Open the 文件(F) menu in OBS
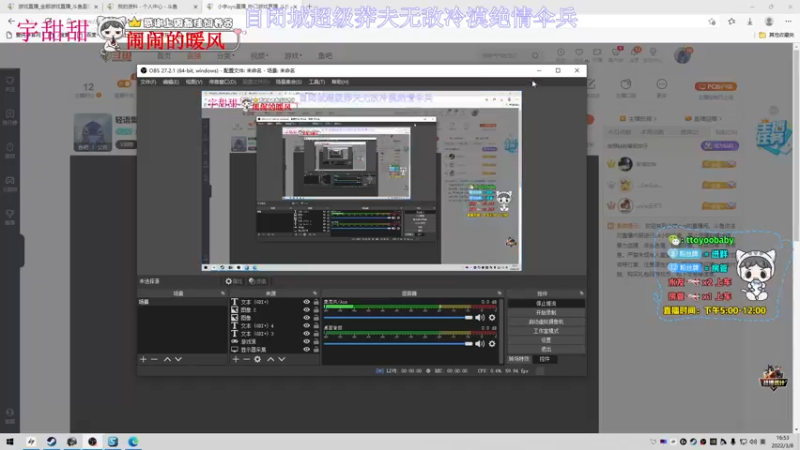 (148, 82)
